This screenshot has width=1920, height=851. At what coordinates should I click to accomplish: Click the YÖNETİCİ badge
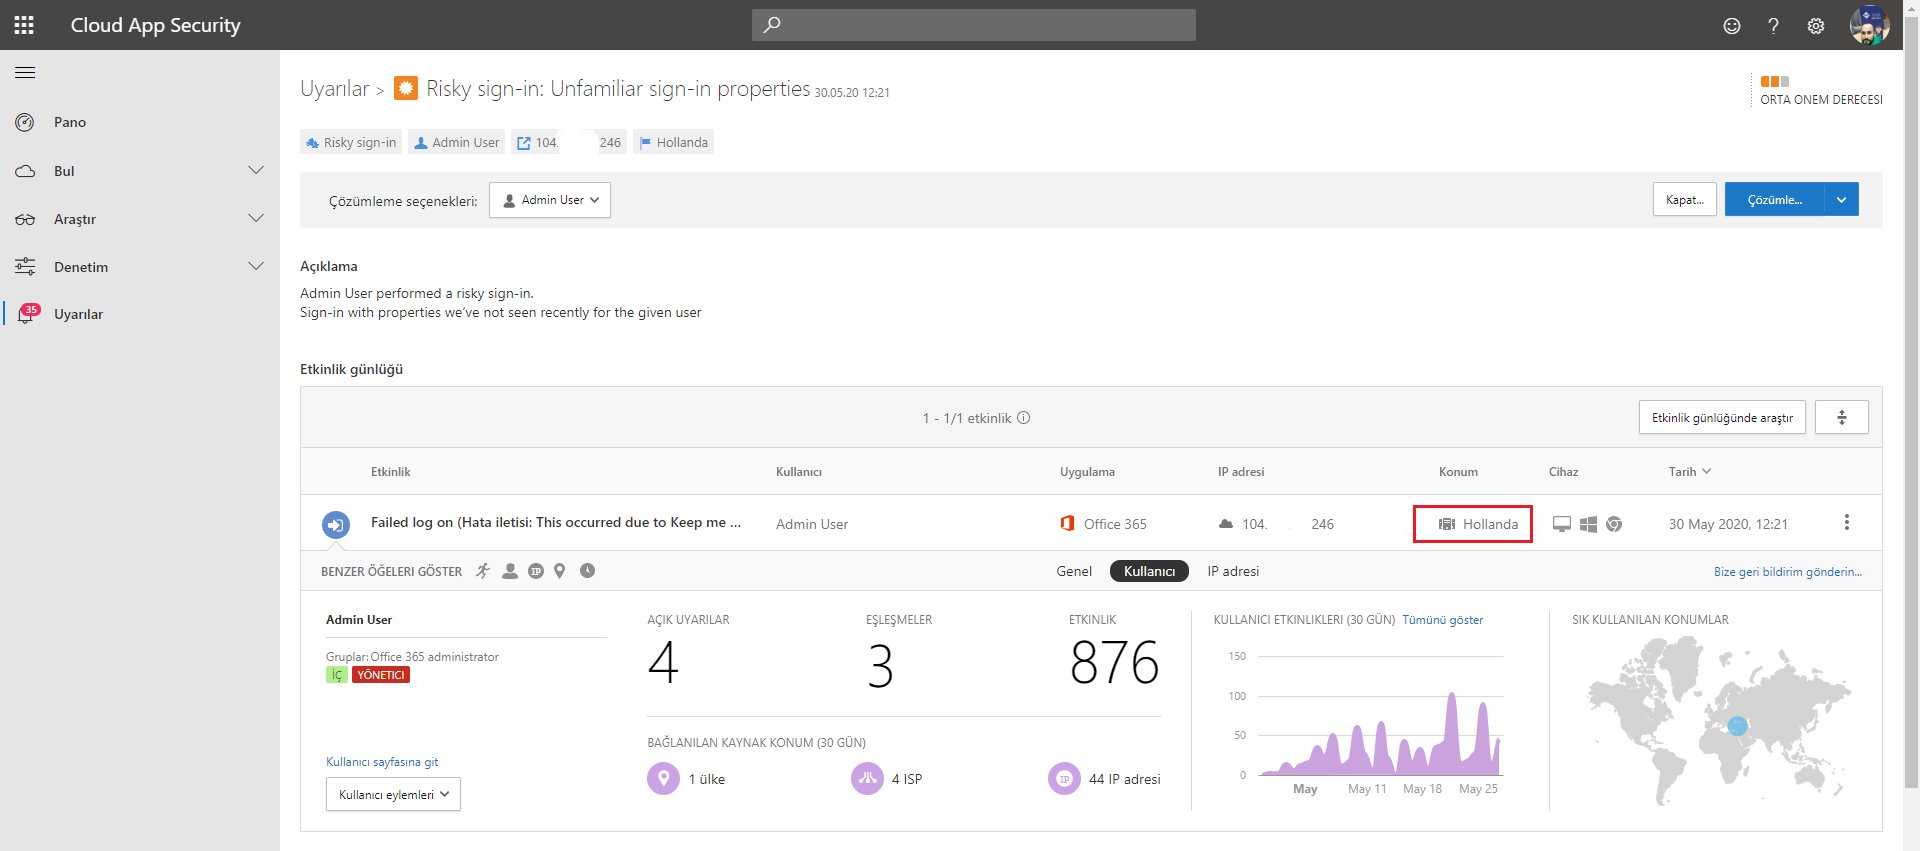pyautogui.click(x=381, y=675)
